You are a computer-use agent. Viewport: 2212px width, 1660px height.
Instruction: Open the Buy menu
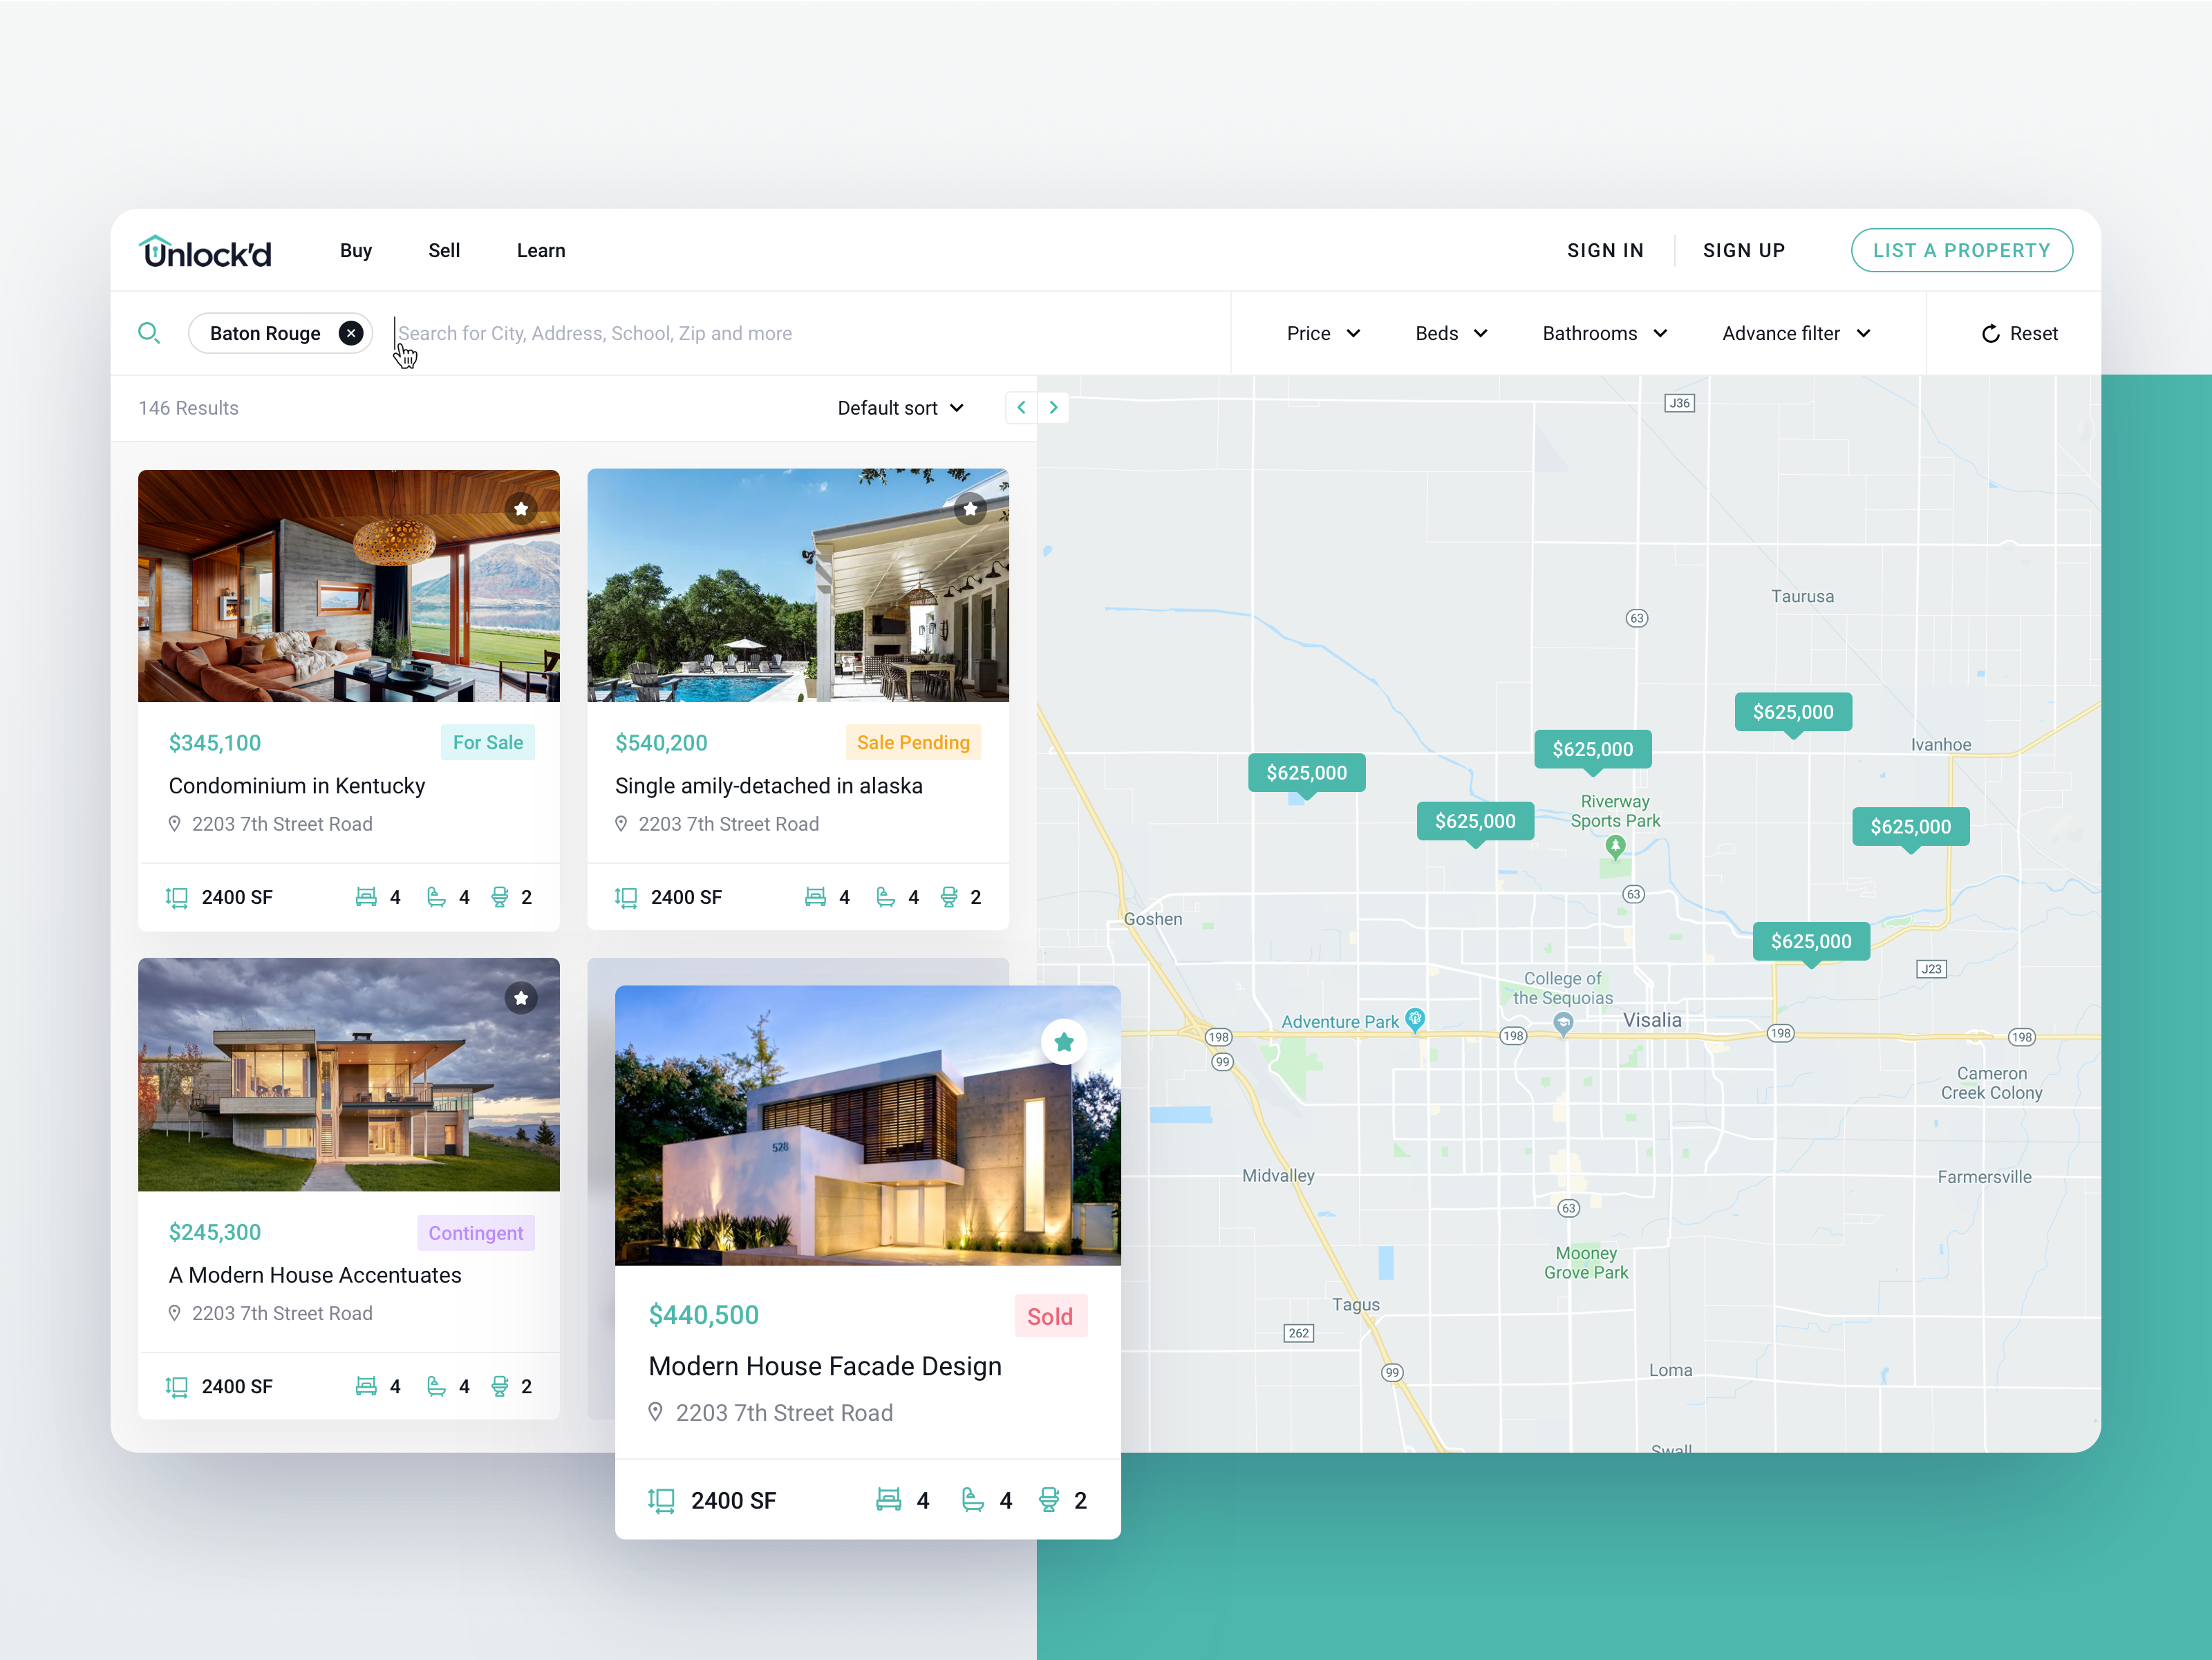point(356,251)
